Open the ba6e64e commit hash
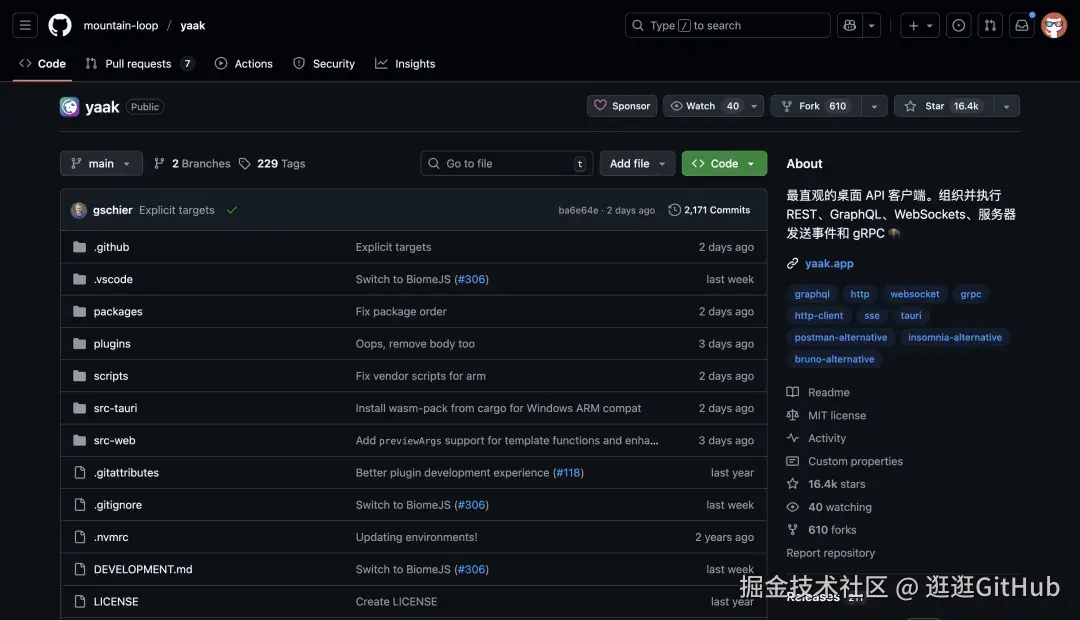The height and width of the screenshot is (620, 1080). [x=579, y=210]
